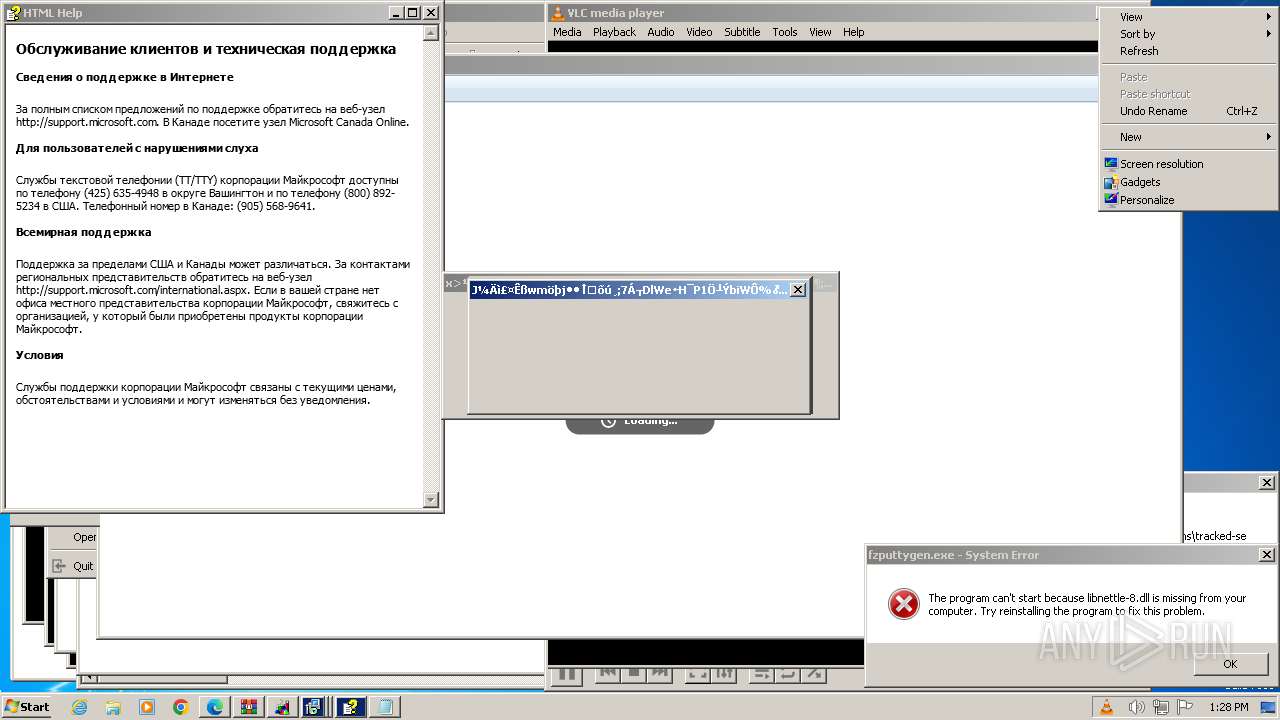The image size is (1280, 720).
Task: Close the small window showing 'tracked-se' text
Action: tap(1266, 482)
